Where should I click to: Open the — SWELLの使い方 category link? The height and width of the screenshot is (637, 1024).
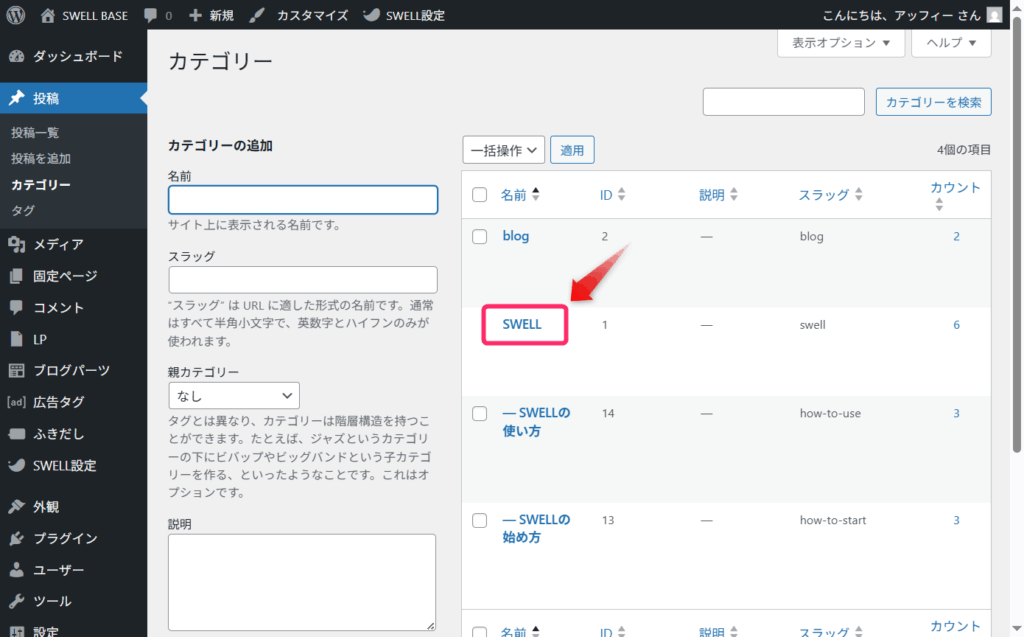point(536,422)
